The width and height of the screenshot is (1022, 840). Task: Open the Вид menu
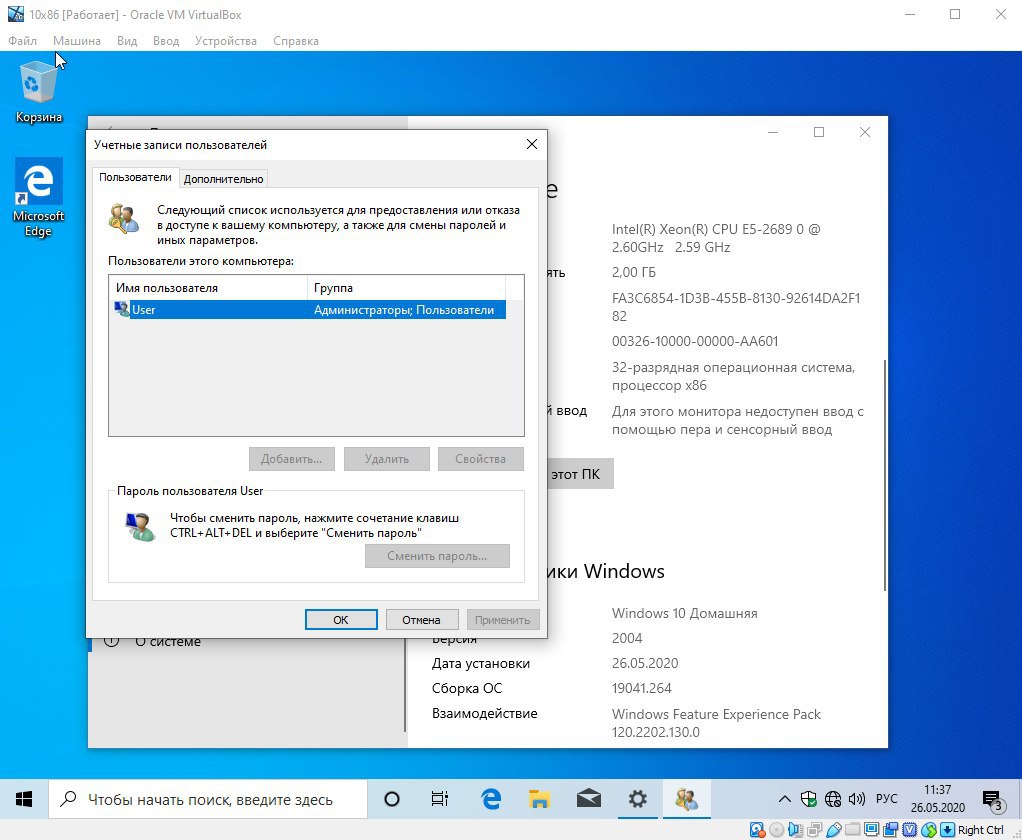pos(127,40)
